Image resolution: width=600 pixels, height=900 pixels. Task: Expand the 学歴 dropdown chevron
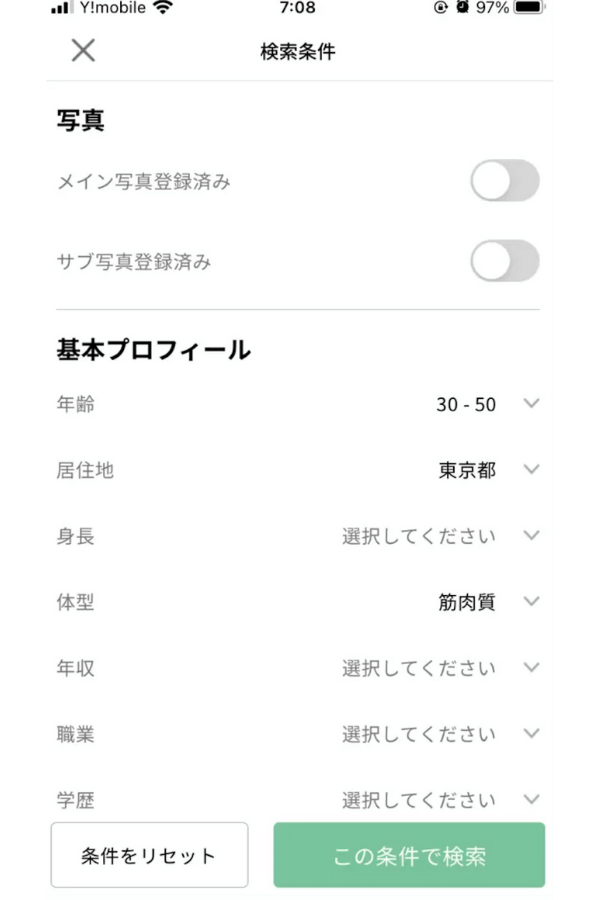coord(532,800)
